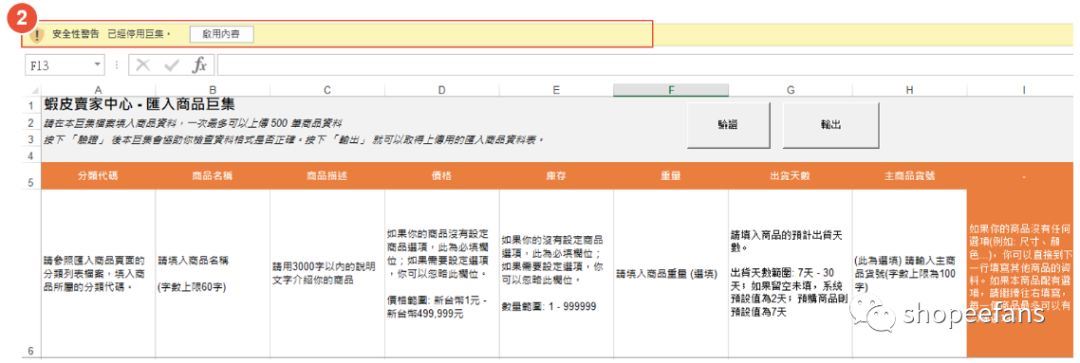Screen dimensions: 1080x363
Task: Click price cell mentioning 新台幣499,999元
Action: point(442,274)
